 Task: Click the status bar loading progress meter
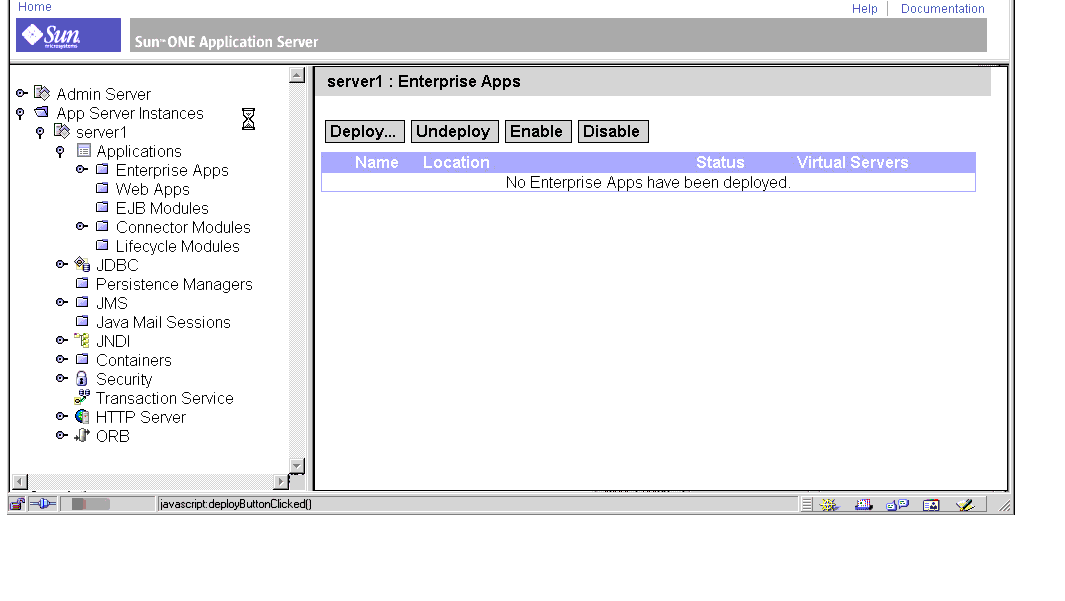[x=107, y=504]
